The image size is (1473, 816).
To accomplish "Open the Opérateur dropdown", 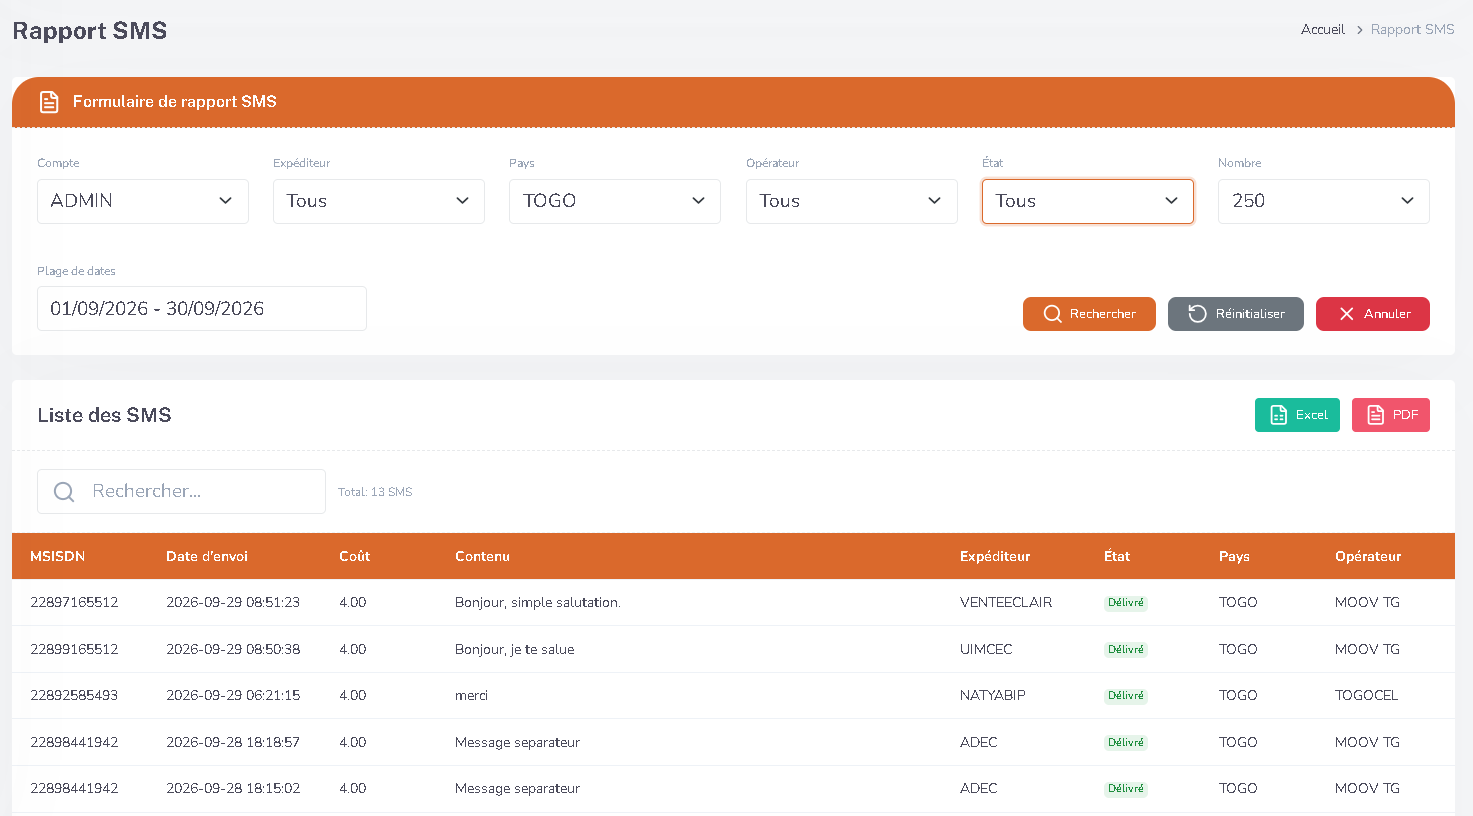I will tap(852, 201).
